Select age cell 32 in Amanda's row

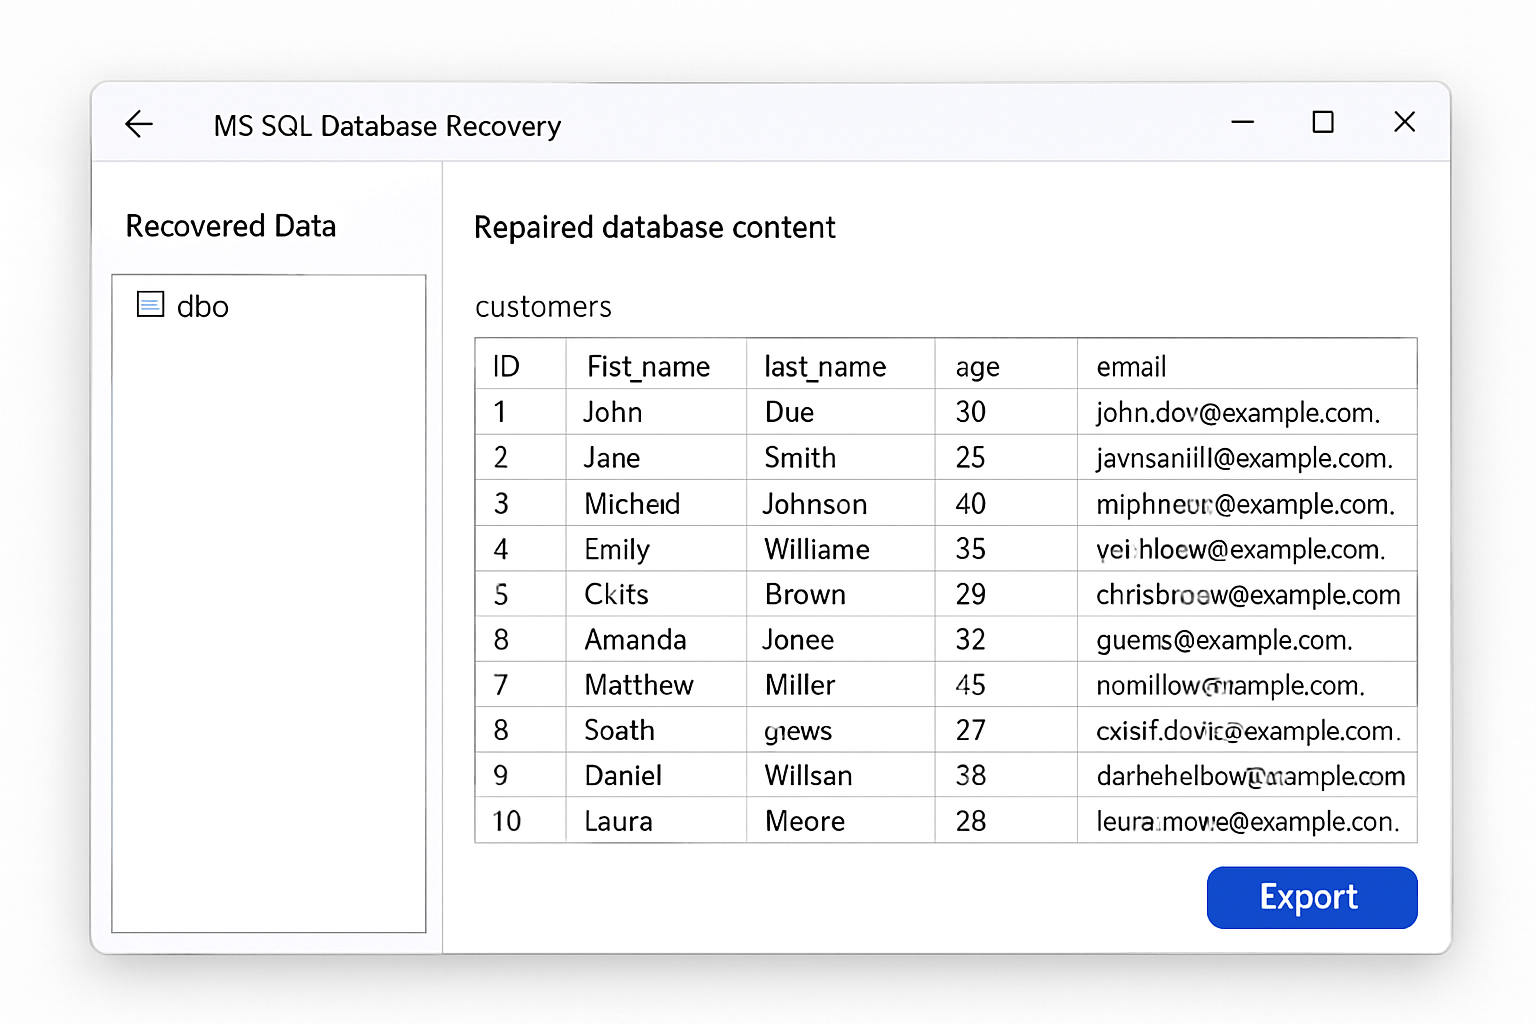[1006, 639]
